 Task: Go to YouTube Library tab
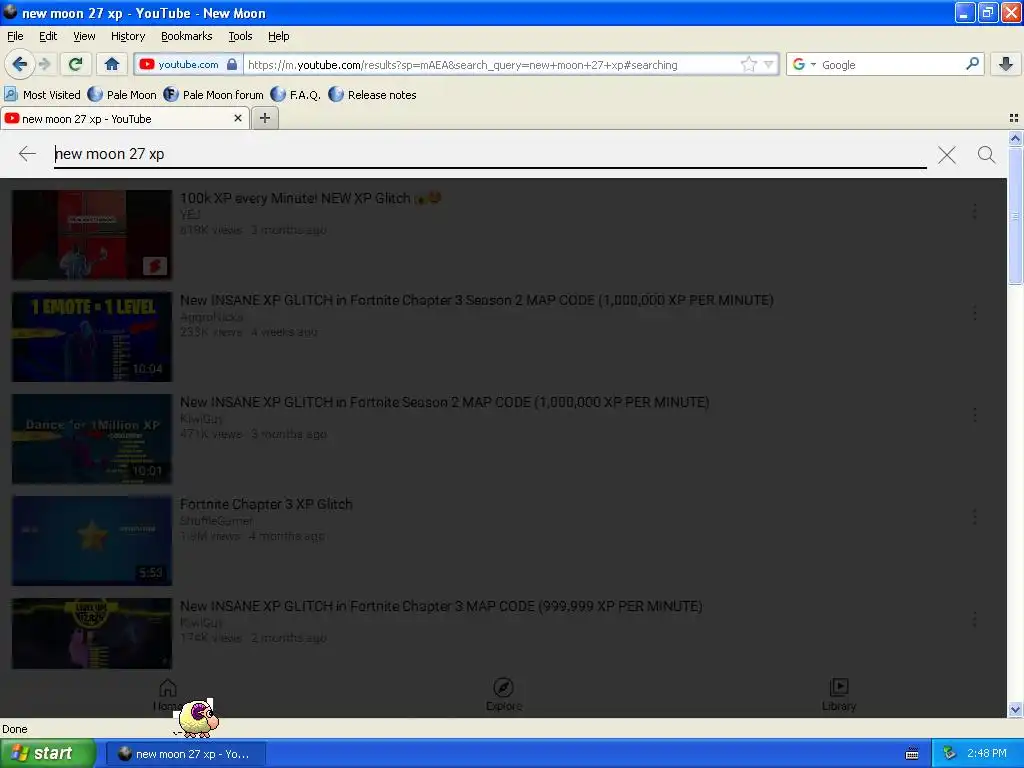click(x=839, y=695)
